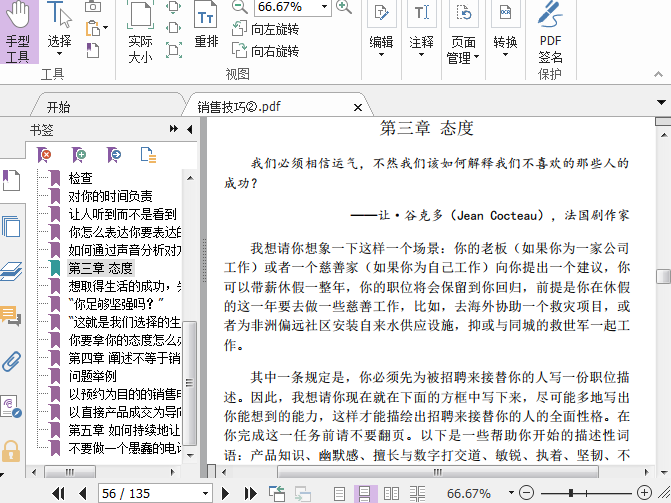Open the Pages thumbnail sidebar panel
This screenshot has width=671, height=503.
(11, 226)
